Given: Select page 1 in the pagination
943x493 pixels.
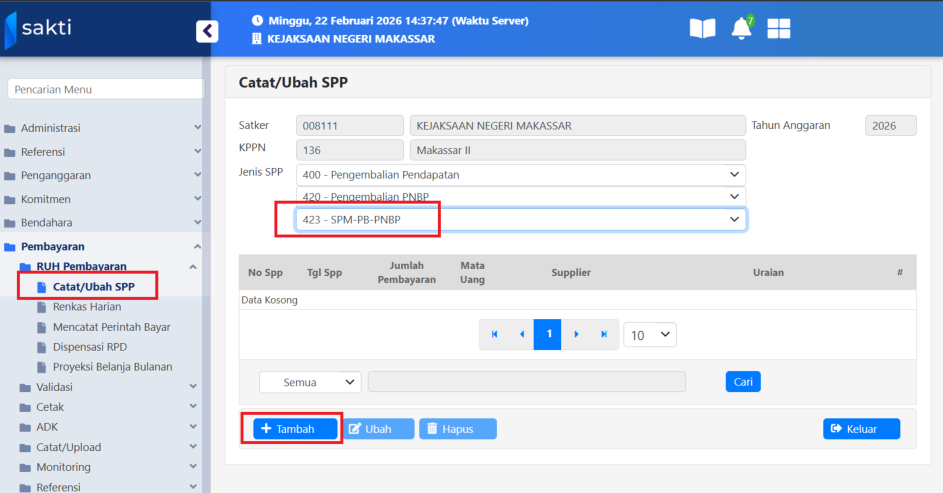Looking at the screenshot, I should 547,334.
